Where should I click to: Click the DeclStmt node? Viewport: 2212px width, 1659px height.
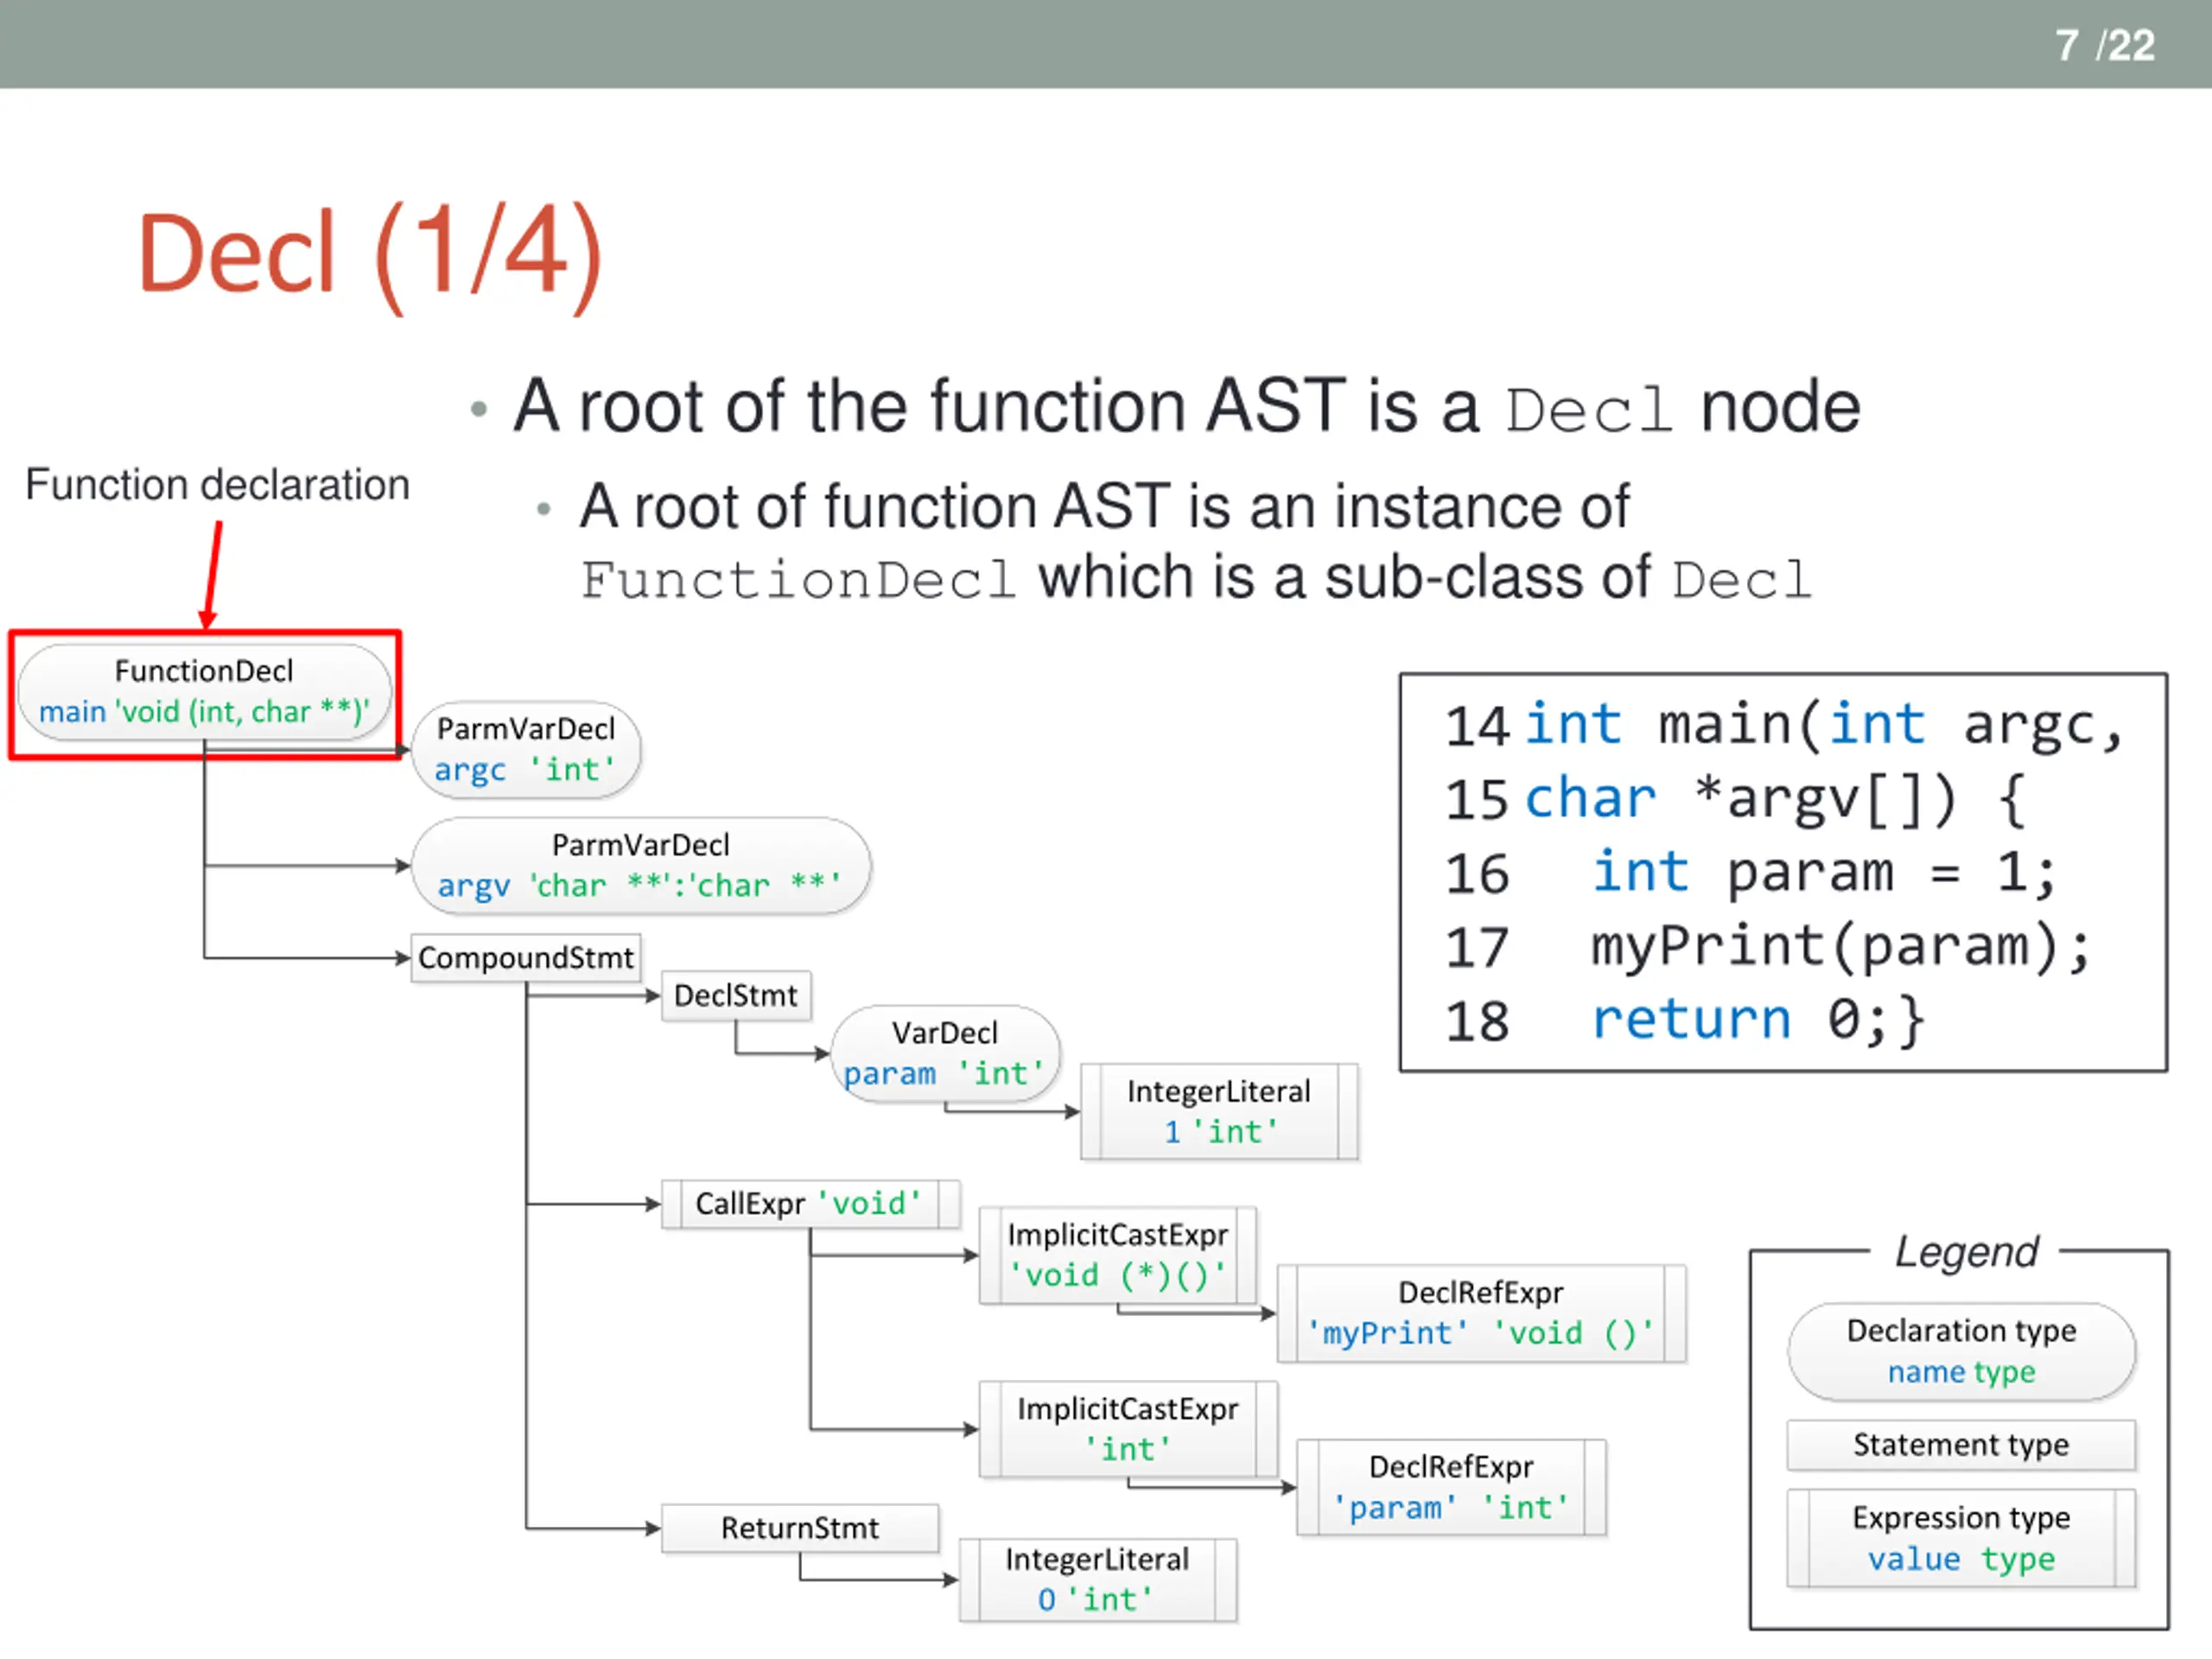(736, 996)
